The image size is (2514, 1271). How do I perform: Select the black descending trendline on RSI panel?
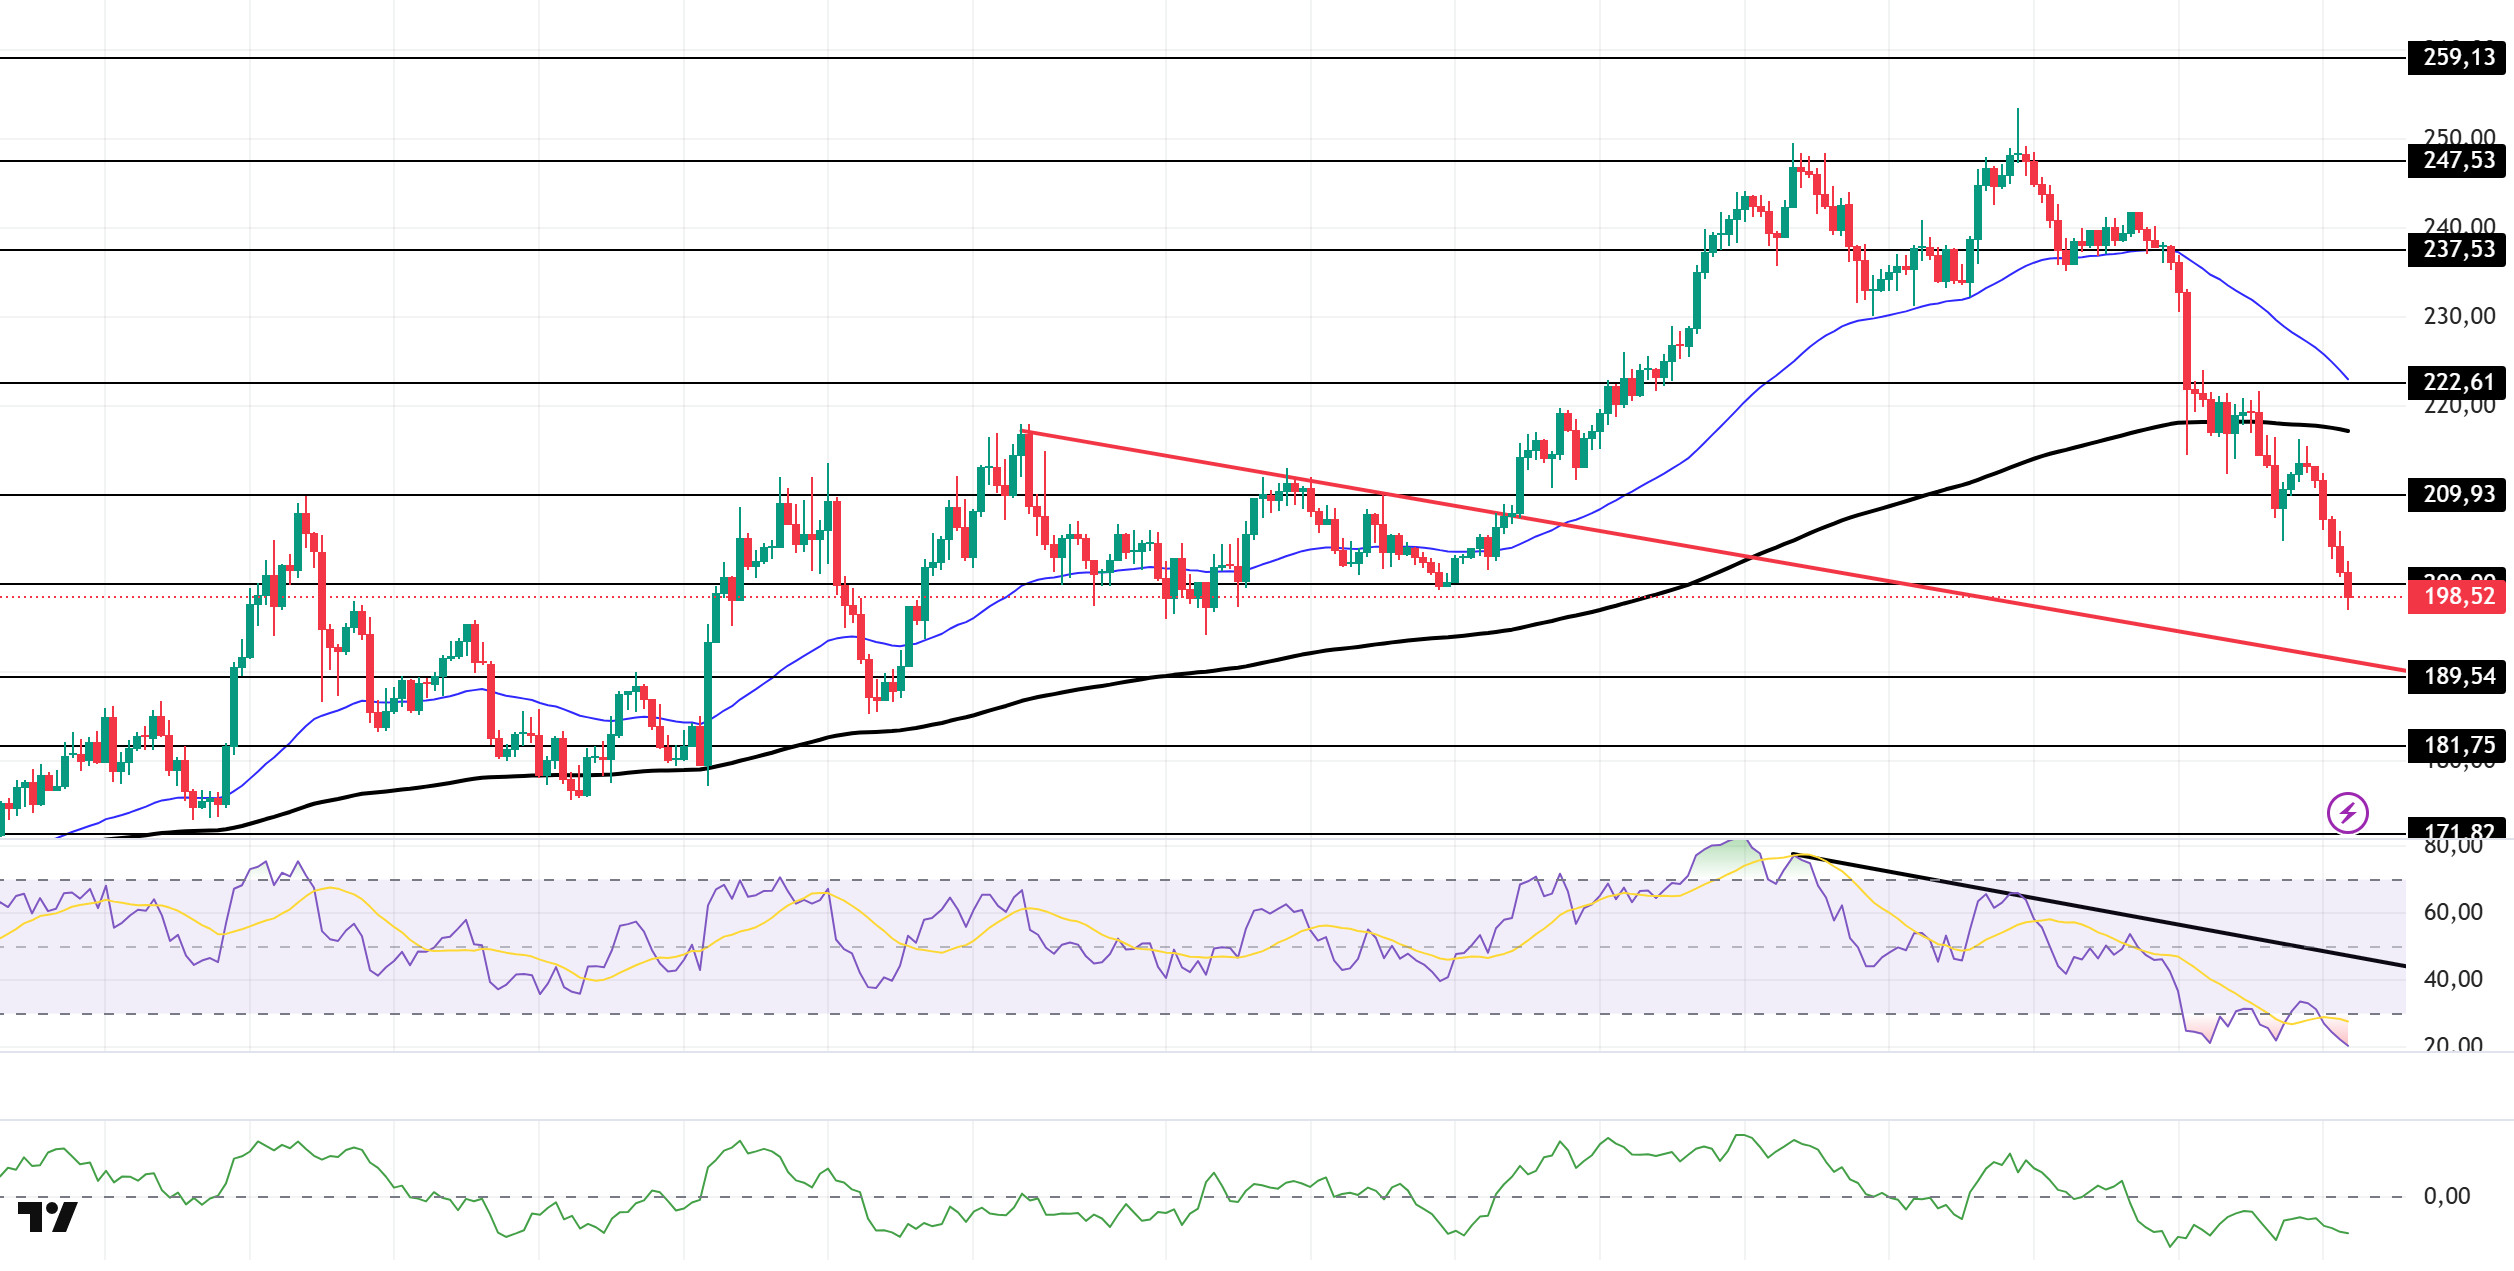pyautogui.click(x=2098, y=910)
